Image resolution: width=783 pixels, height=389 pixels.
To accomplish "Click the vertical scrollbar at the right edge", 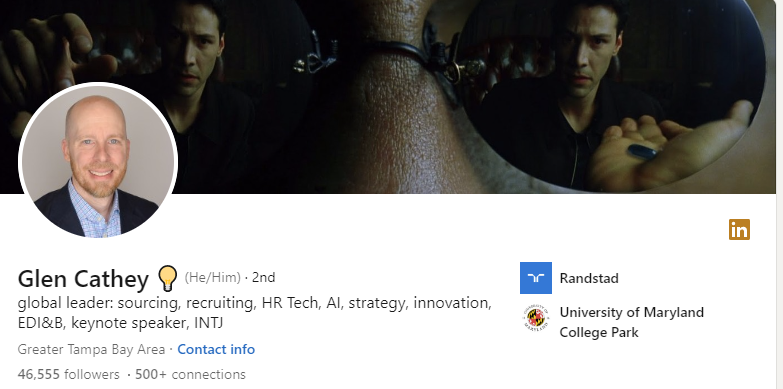I will [780, 194].
